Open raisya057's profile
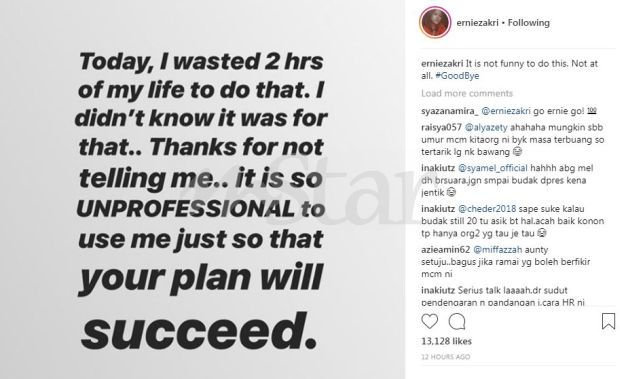 [x=441, y=127]
